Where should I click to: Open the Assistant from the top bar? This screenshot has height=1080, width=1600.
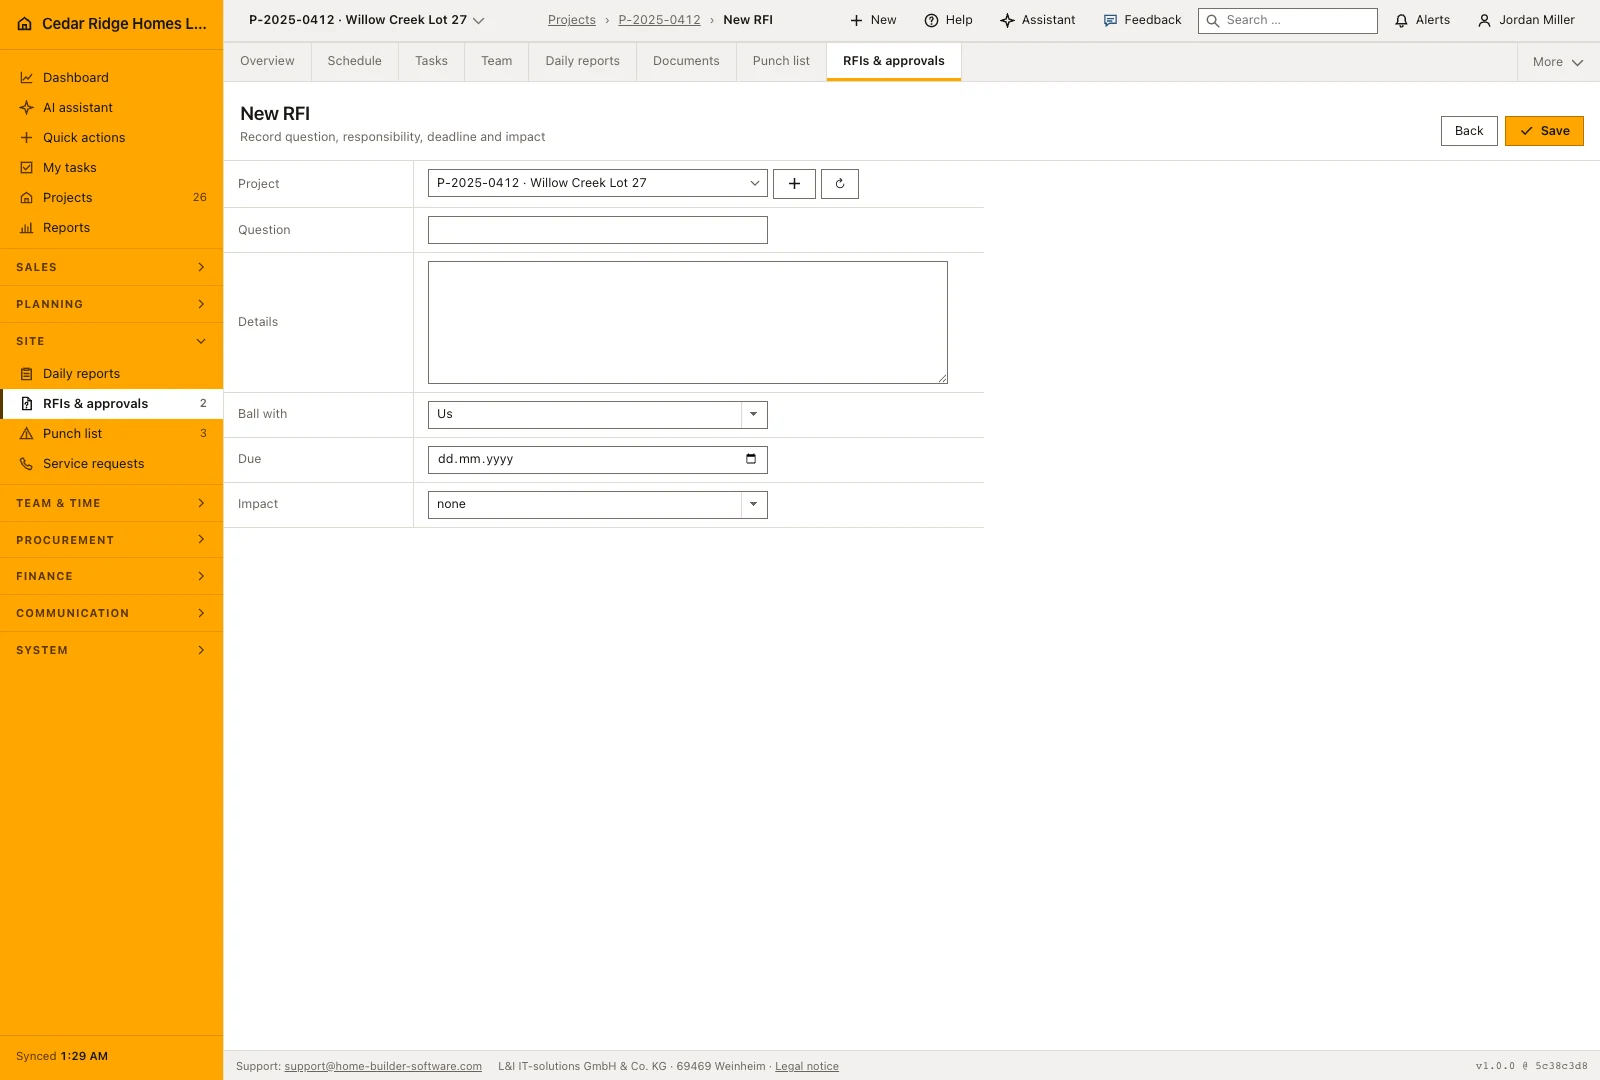pos(1038,20)
